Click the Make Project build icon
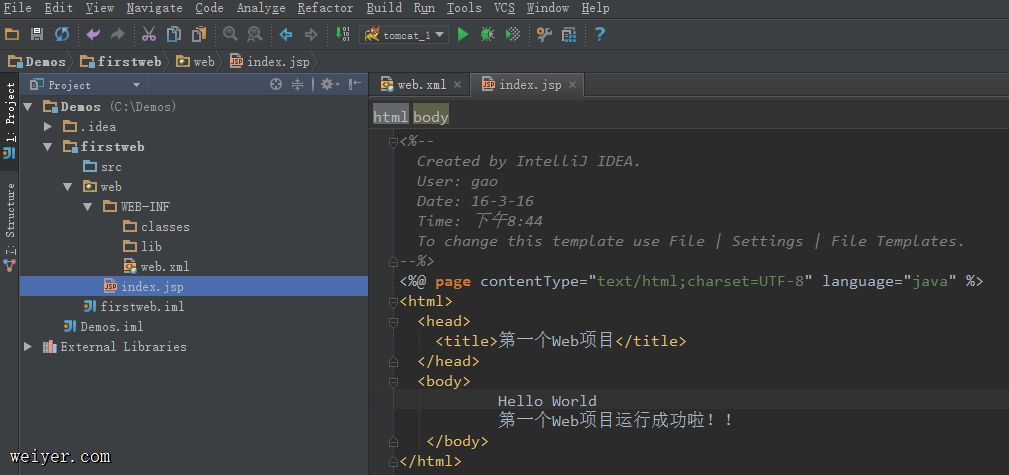This screenshot has width=1009, height=475. pyautogui.click(x=343, y=34)
